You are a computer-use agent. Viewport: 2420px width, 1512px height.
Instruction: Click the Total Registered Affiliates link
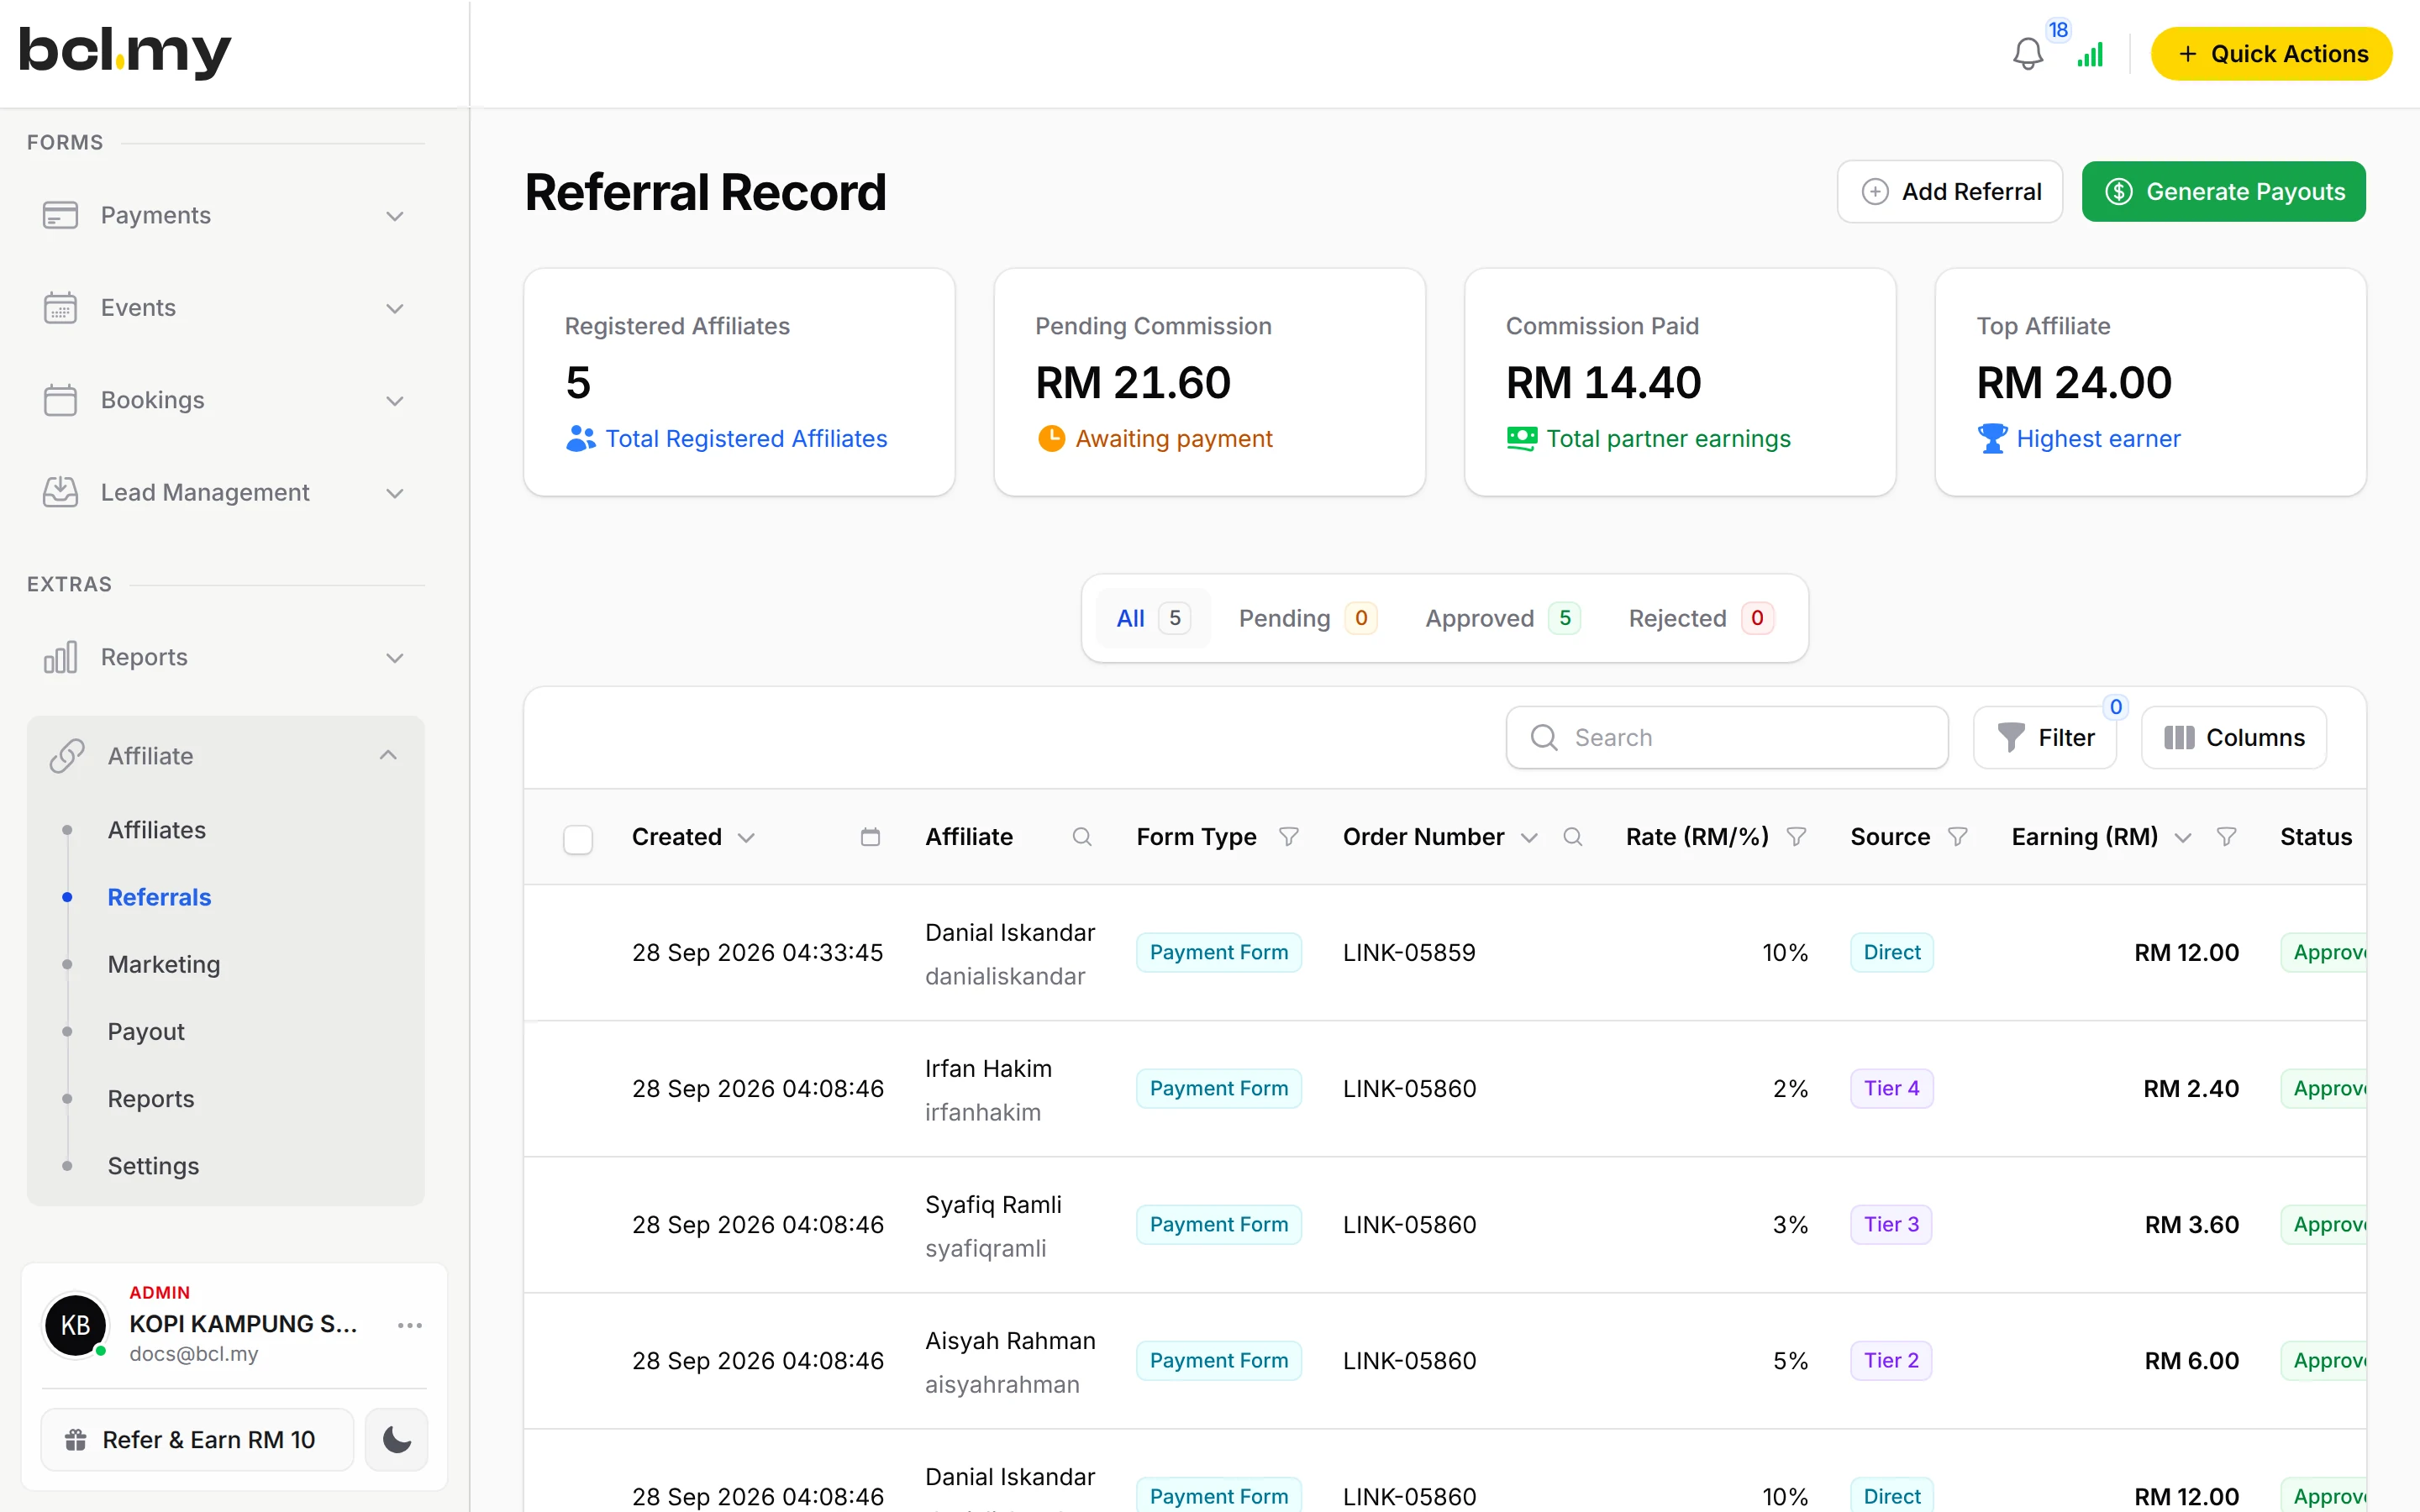coord(746,438)
